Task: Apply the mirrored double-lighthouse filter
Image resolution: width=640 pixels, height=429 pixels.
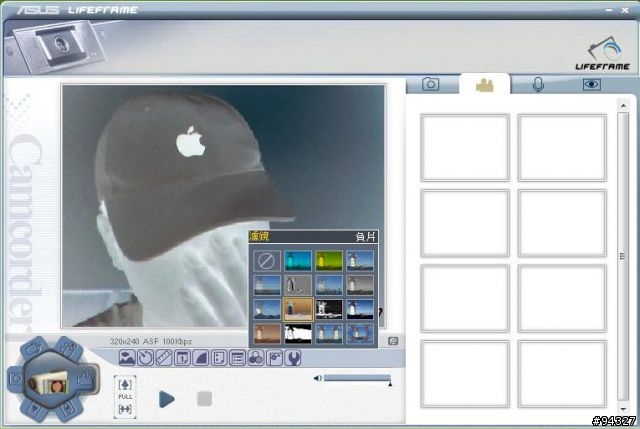Action: (329, 333)
